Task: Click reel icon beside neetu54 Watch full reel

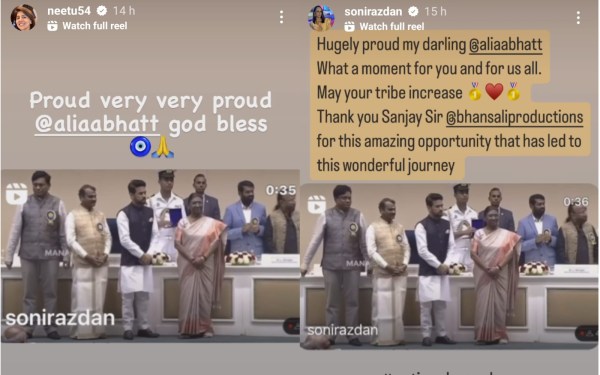Action: click(x=52, y=26)
